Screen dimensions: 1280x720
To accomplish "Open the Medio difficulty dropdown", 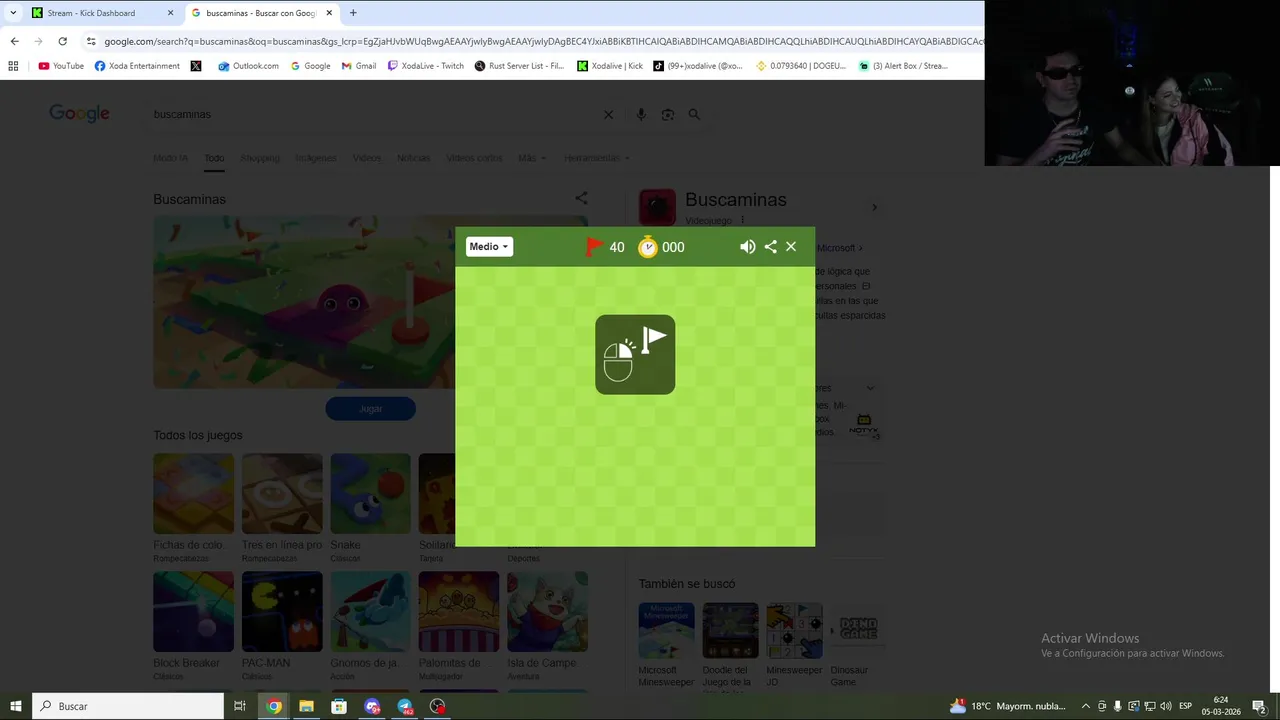I will click(x=489, y=247).
